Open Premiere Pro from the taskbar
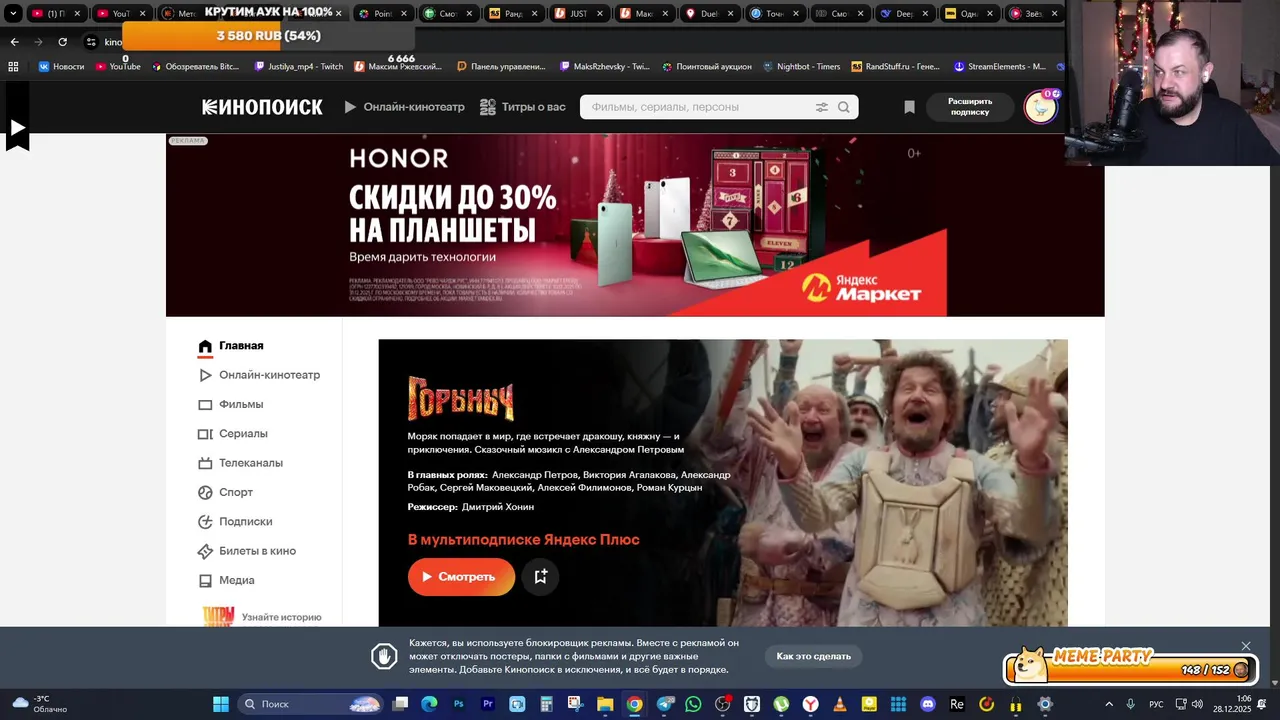The height and width of the screenshot is (720, 1280). pyautogui.click(x=488, y=704)
